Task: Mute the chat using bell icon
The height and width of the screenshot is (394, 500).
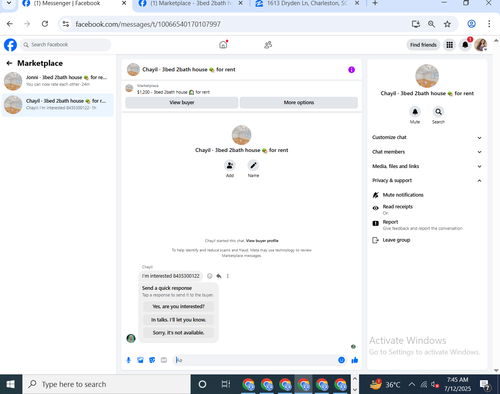Action: coord(415,112)
